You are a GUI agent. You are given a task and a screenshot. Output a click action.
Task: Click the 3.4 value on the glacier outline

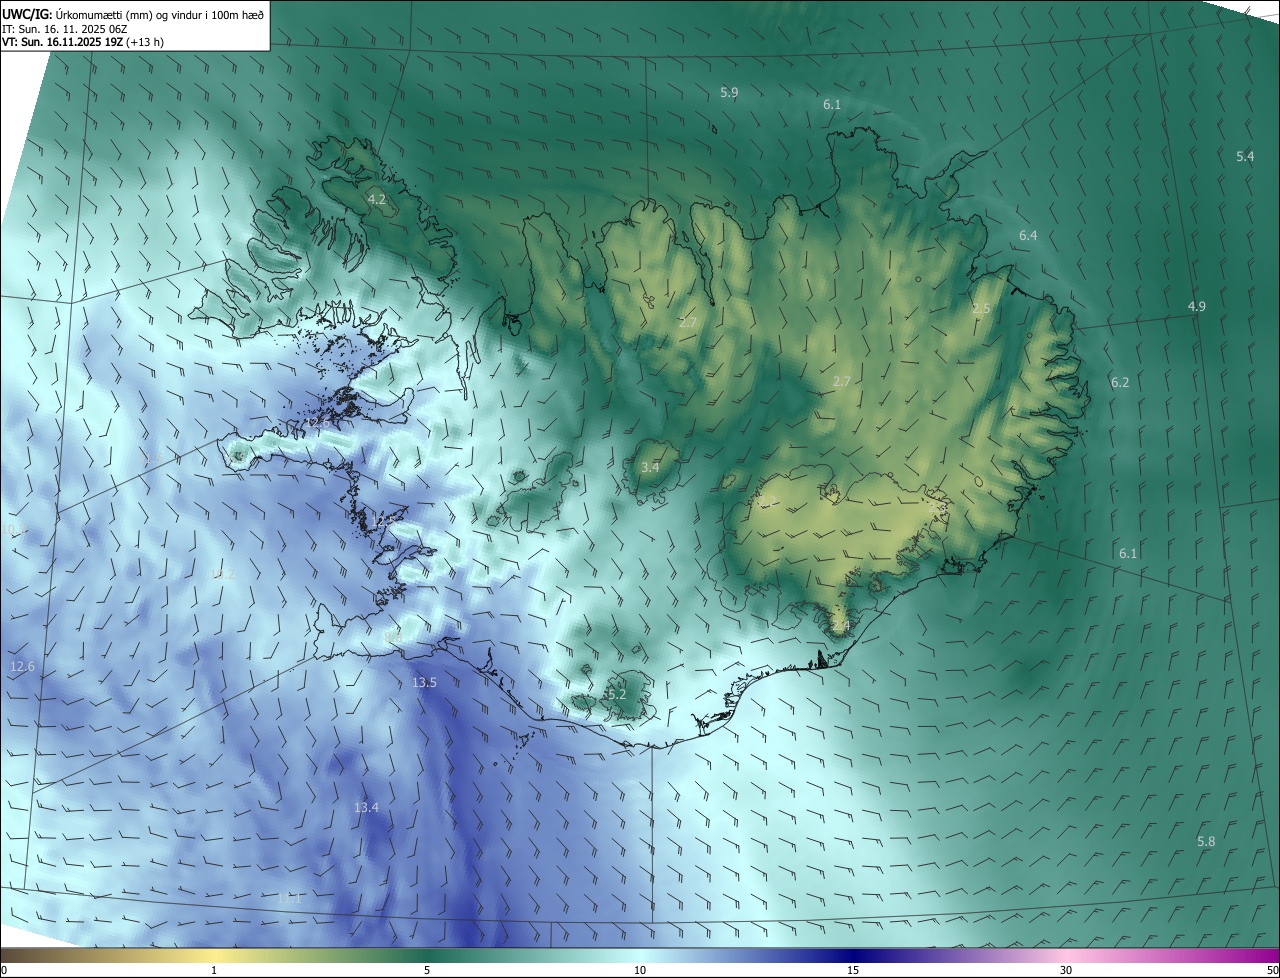click(650, 468)
